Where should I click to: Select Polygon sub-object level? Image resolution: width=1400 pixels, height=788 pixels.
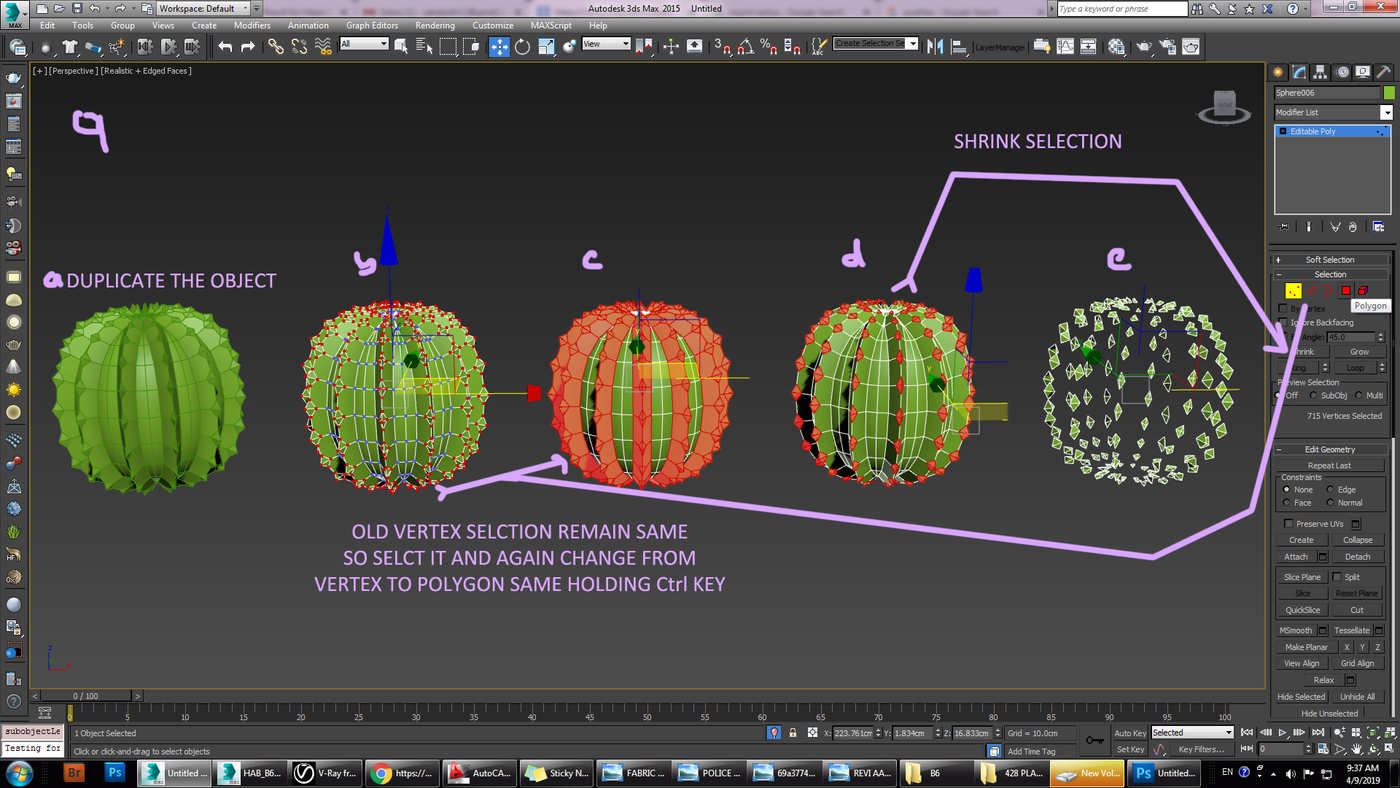point(1346,290)
